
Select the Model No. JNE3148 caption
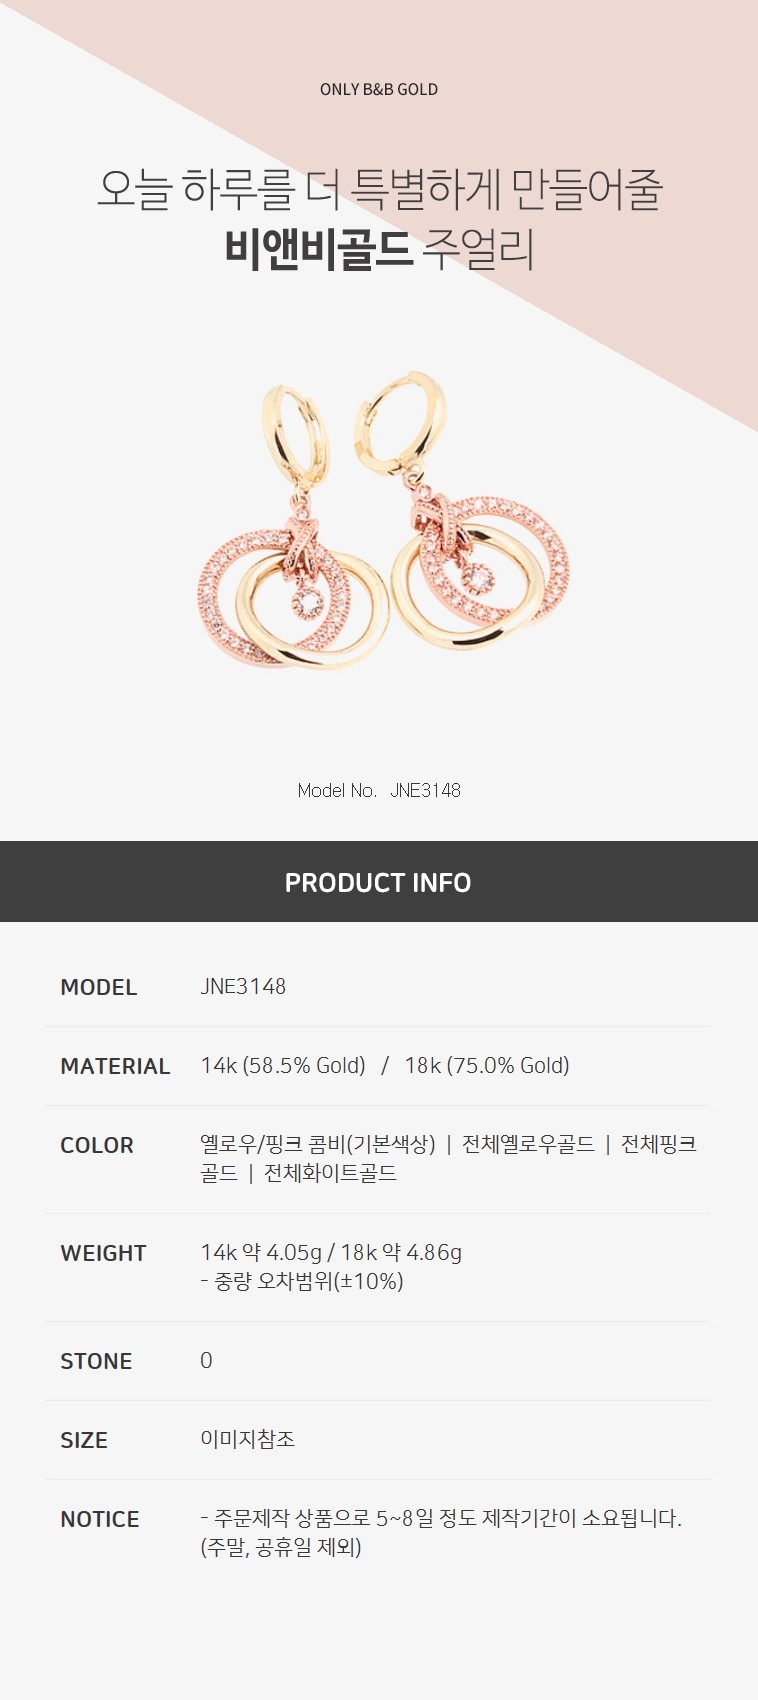pyautogui.click(x=379, y=790)
